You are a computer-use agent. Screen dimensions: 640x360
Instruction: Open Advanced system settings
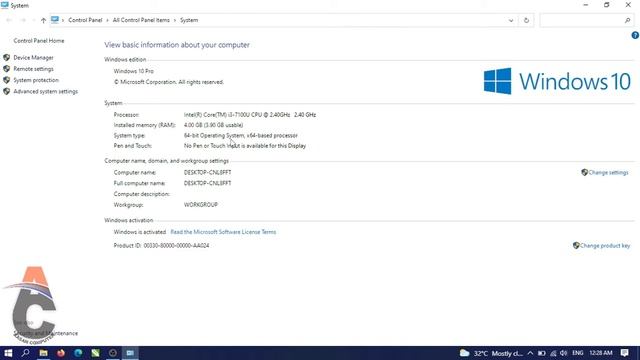[45, 91]
